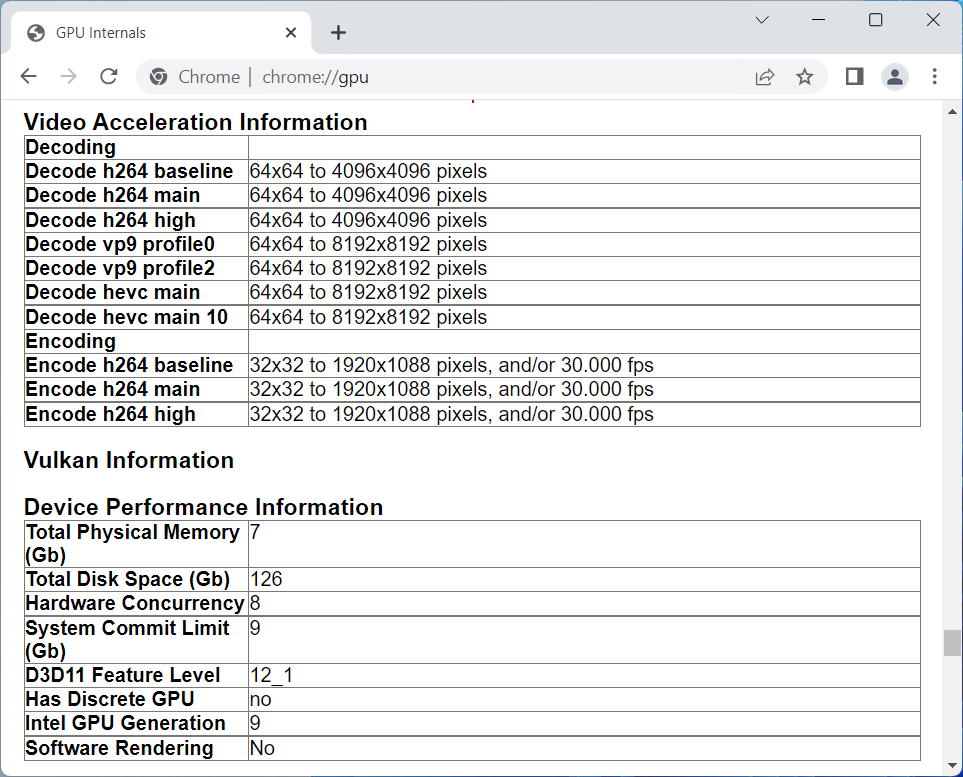Open the tab search chevron
963x777 pixels.
pyautogui.click(x=762, y=20)
